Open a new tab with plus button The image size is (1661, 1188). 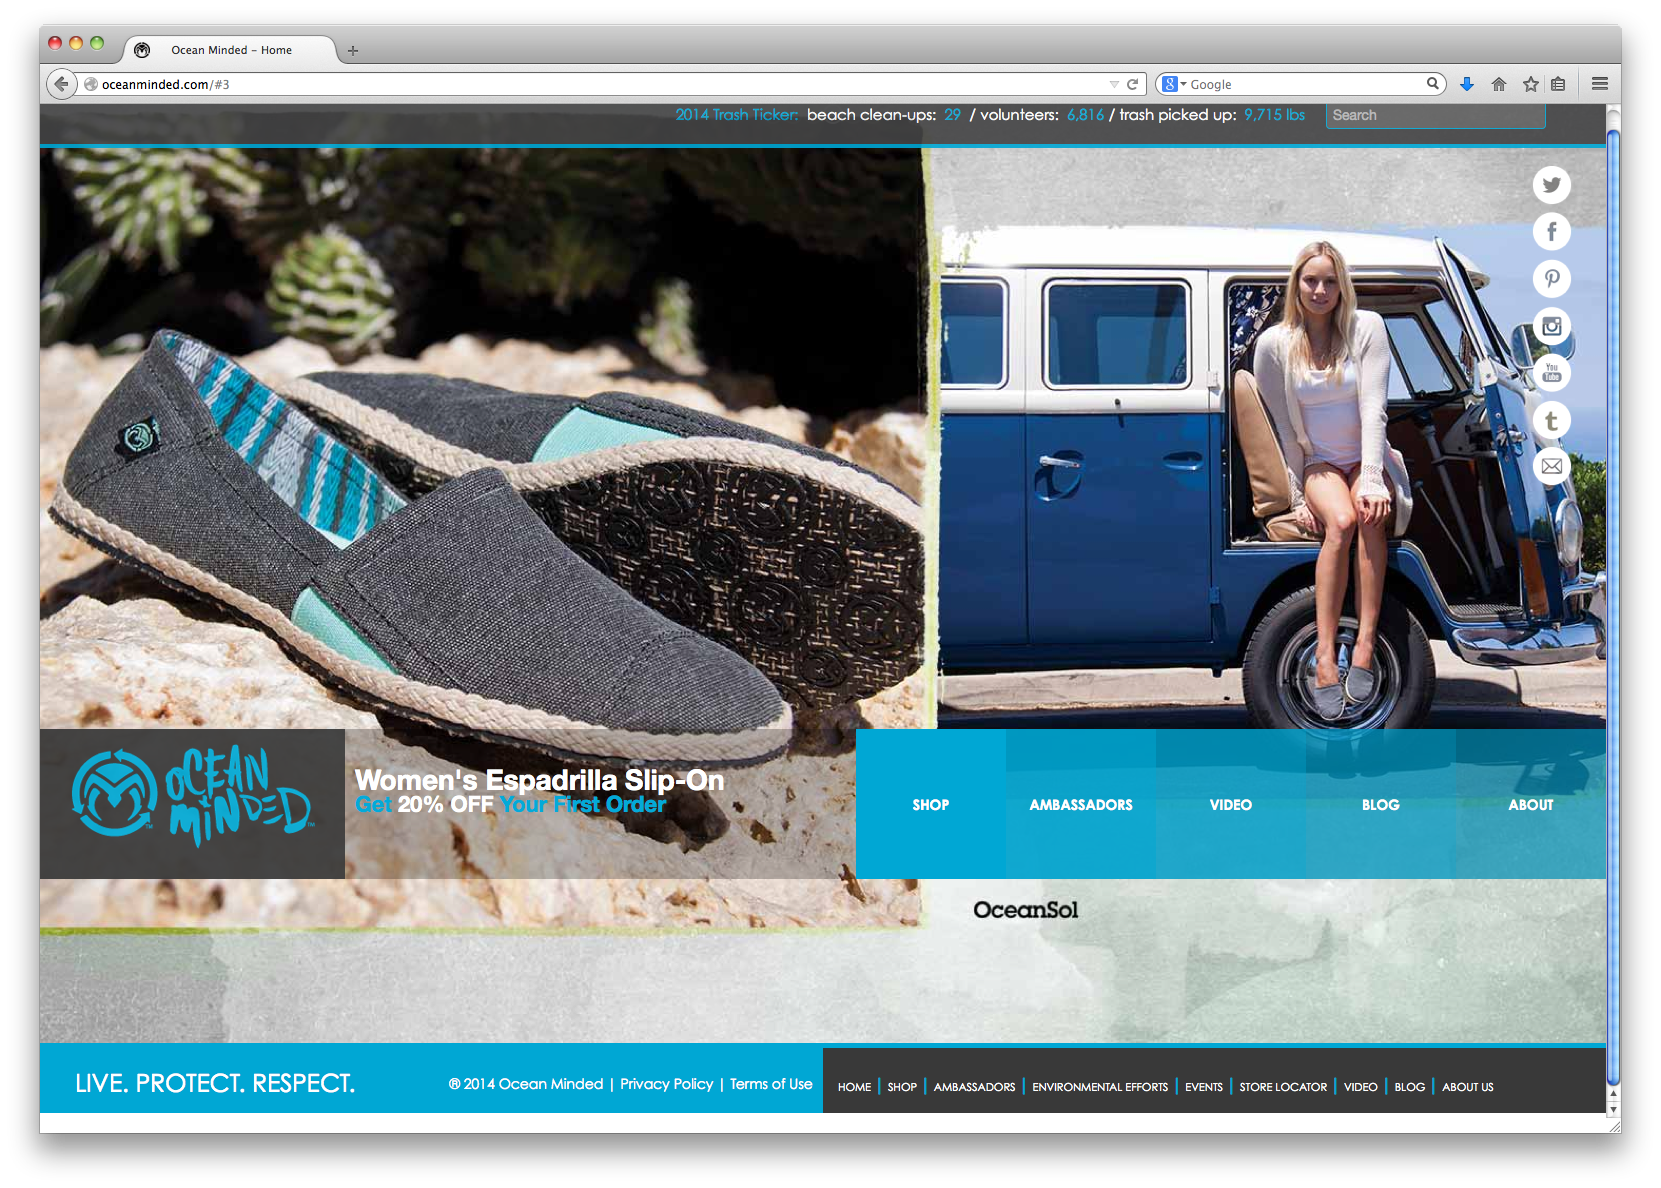pos(353,50)
